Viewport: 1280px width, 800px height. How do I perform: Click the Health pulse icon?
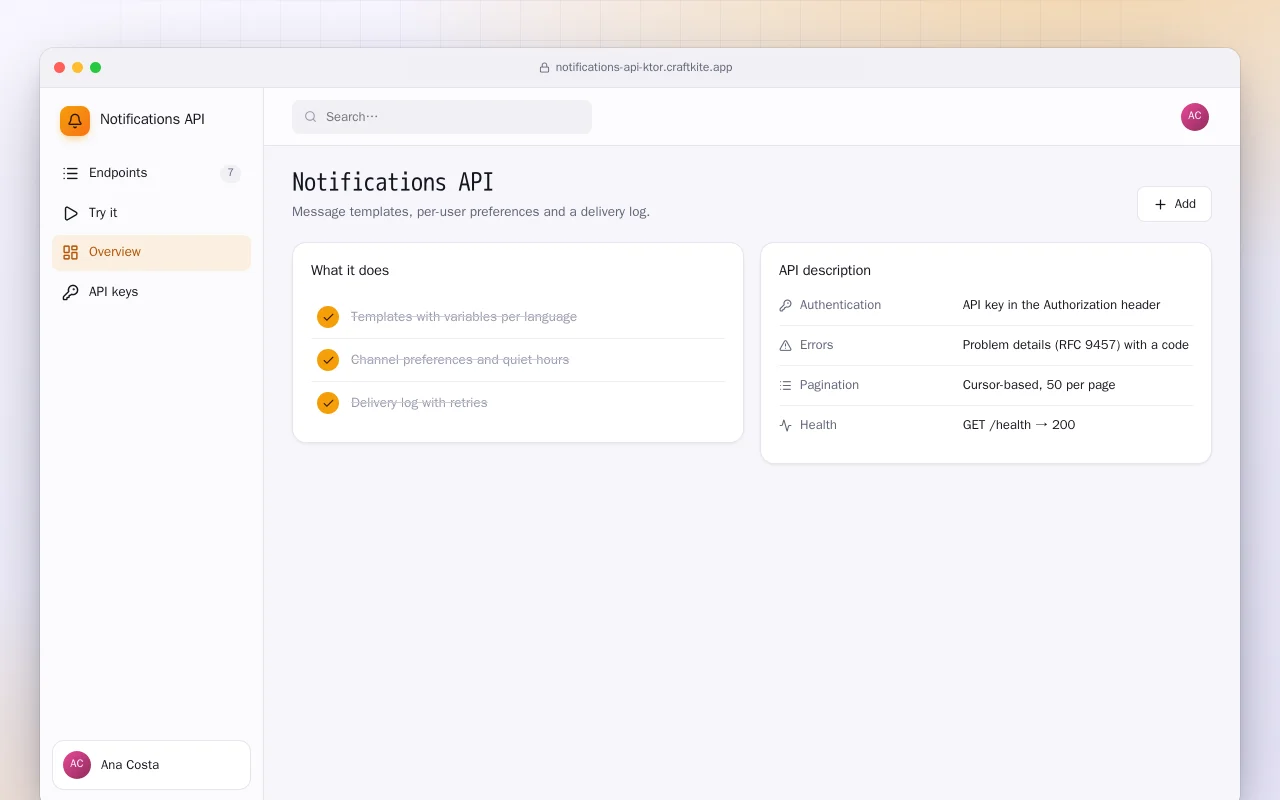pos(785,425)
